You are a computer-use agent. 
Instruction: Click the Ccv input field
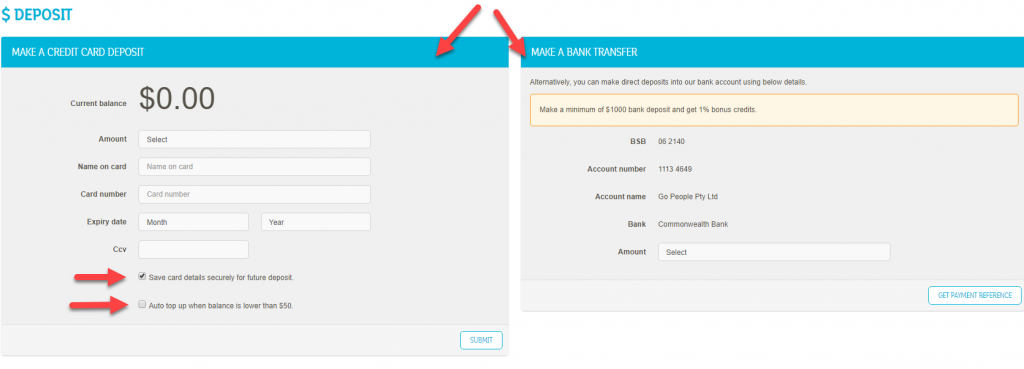coord(193,249)
